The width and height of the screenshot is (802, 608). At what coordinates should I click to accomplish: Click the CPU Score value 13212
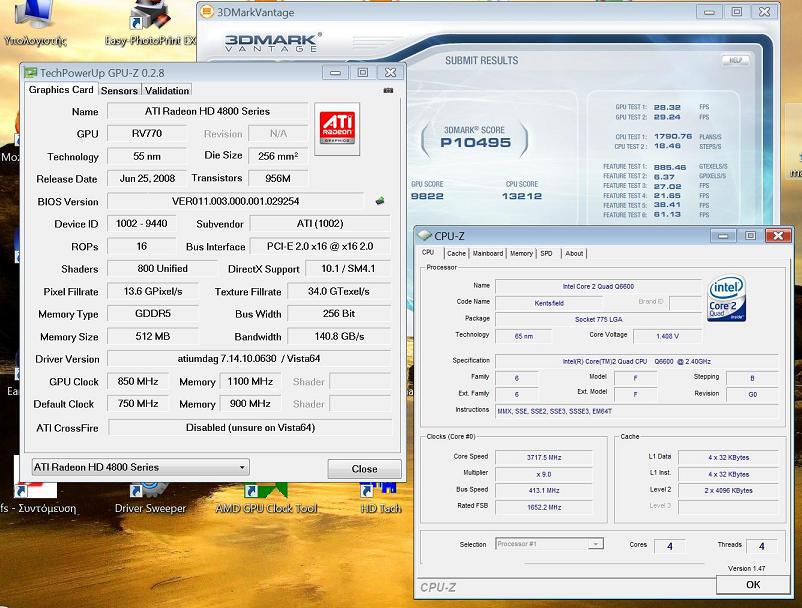tap(522, 196)
